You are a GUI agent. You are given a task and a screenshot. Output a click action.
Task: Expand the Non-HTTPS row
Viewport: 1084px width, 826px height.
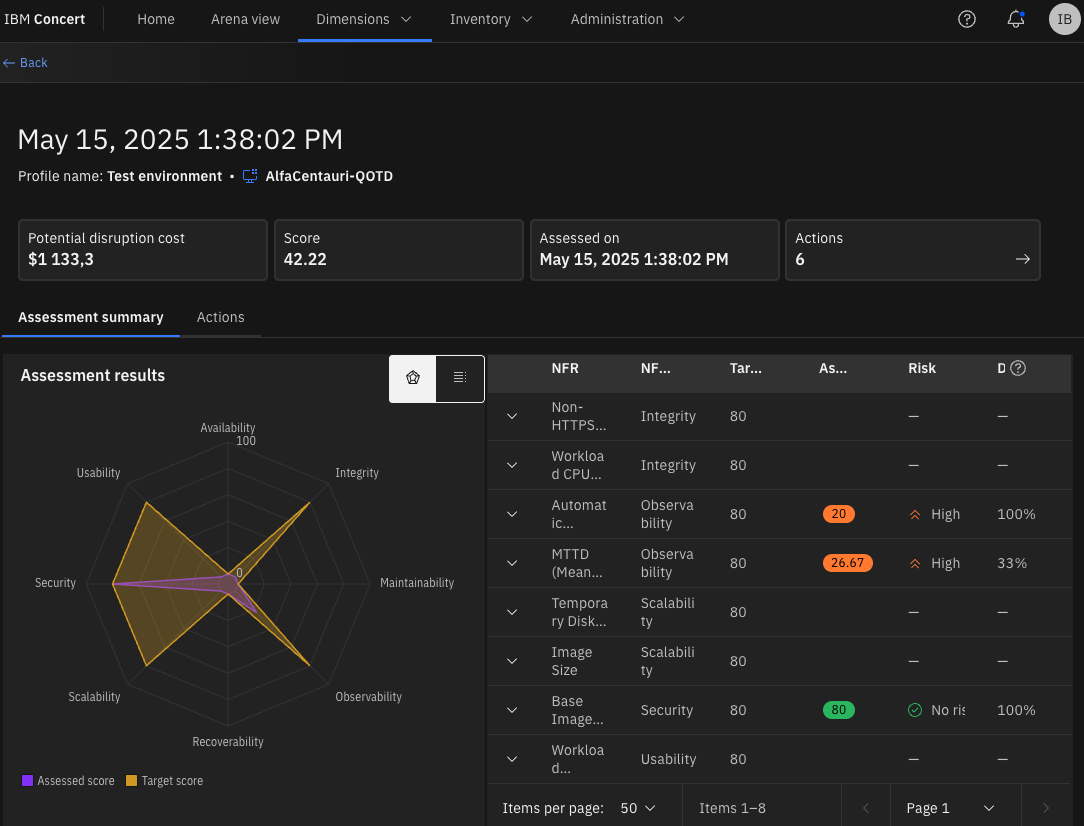[512, 416]
